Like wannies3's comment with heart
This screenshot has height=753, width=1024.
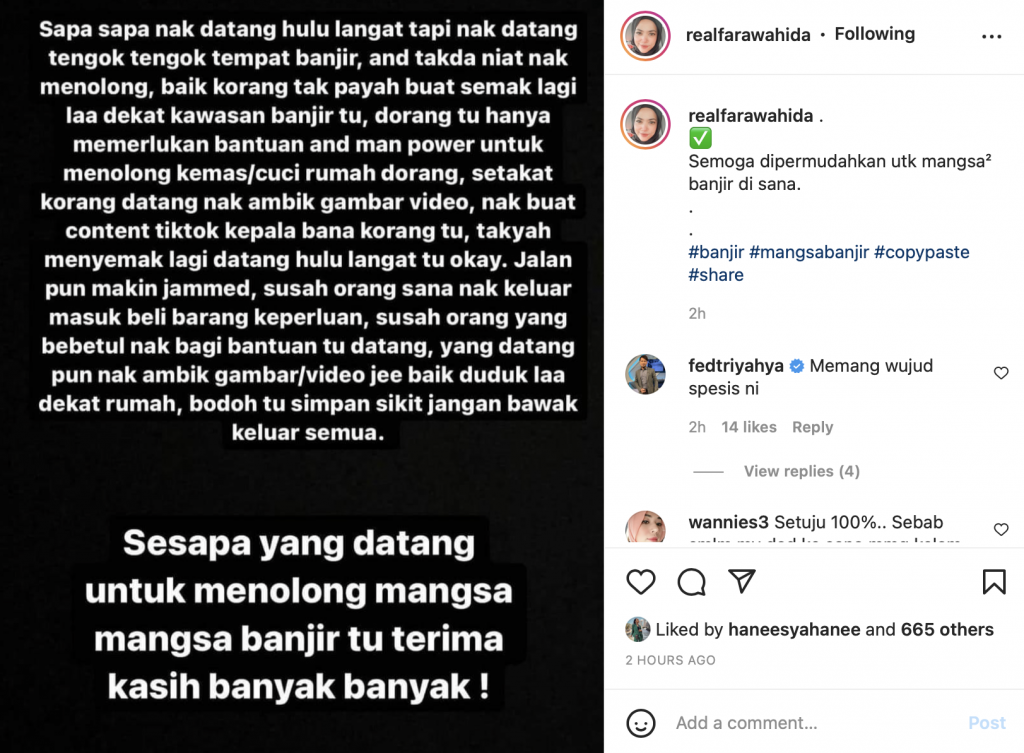coord(1000,529)
